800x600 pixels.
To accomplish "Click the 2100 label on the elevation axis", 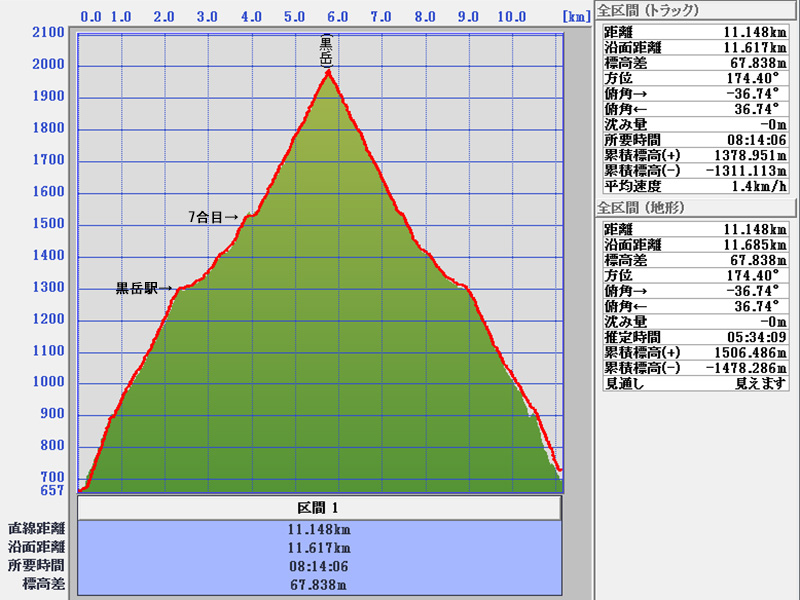I will (x=48, y=33).
